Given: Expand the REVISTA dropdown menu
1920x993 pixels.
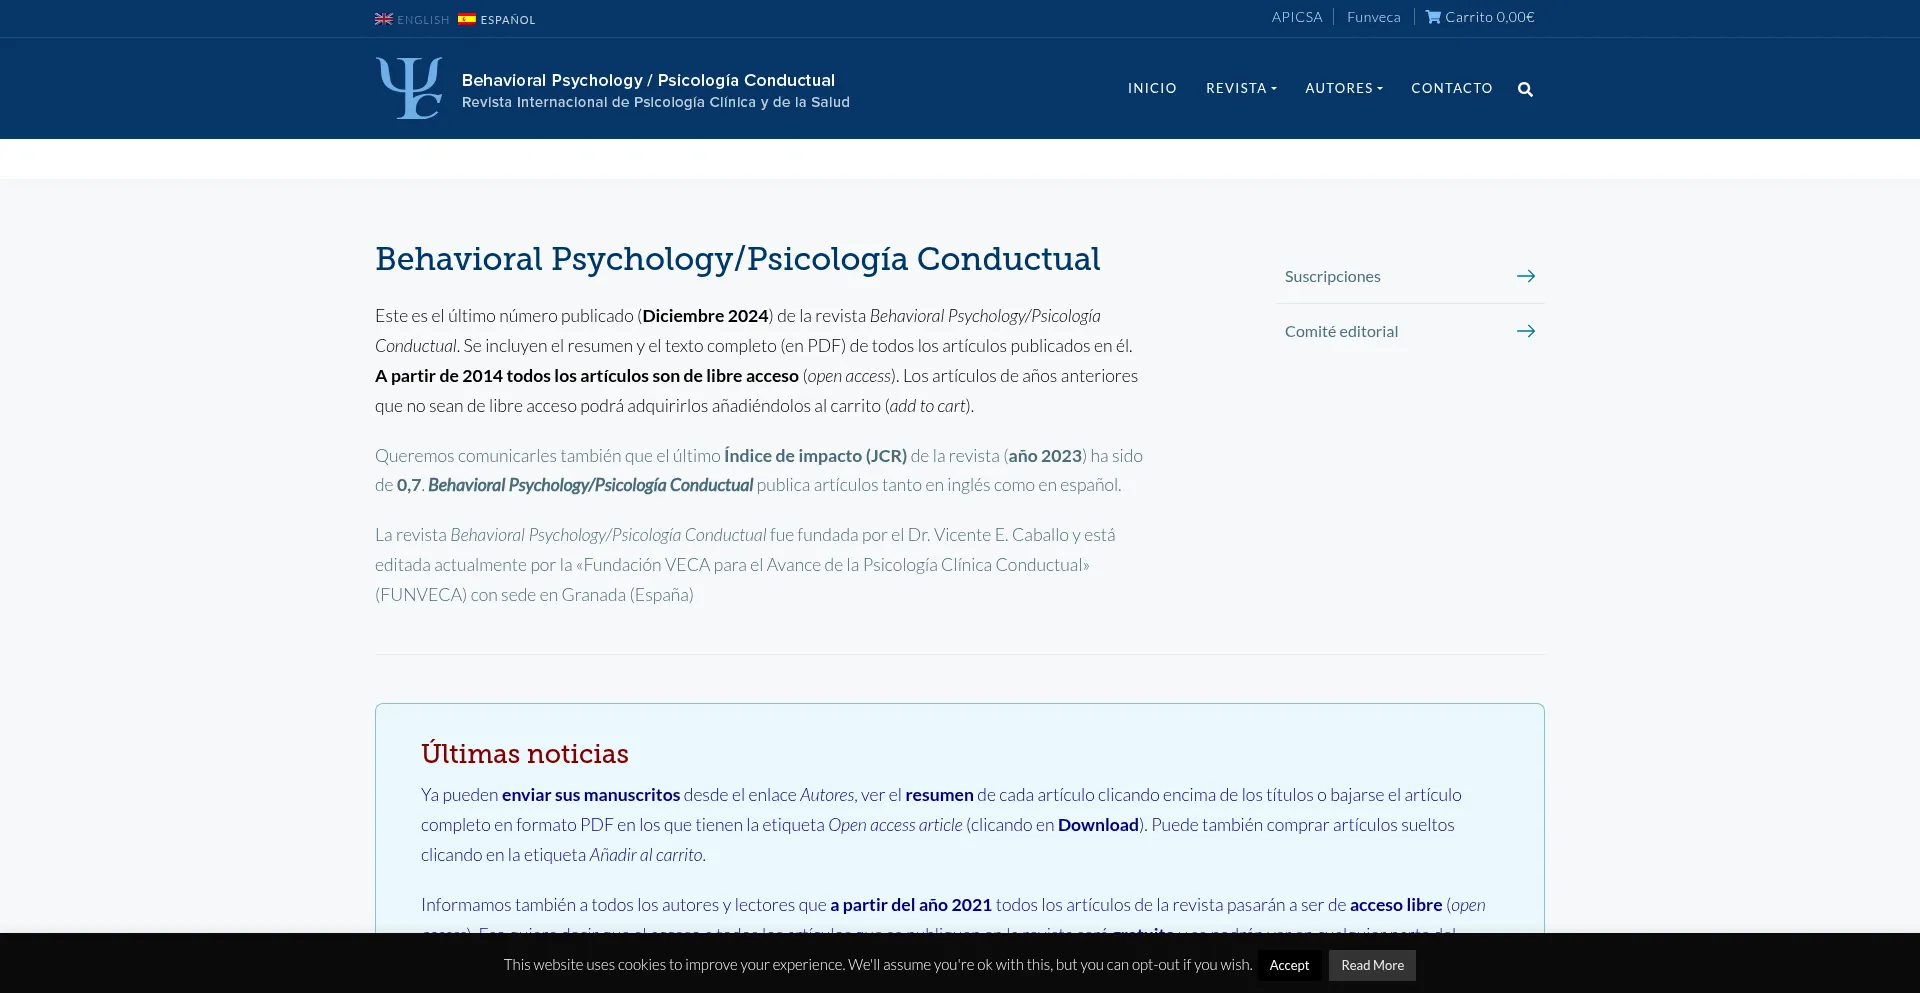Looking at the screenshot, I should pos(1241,88).
